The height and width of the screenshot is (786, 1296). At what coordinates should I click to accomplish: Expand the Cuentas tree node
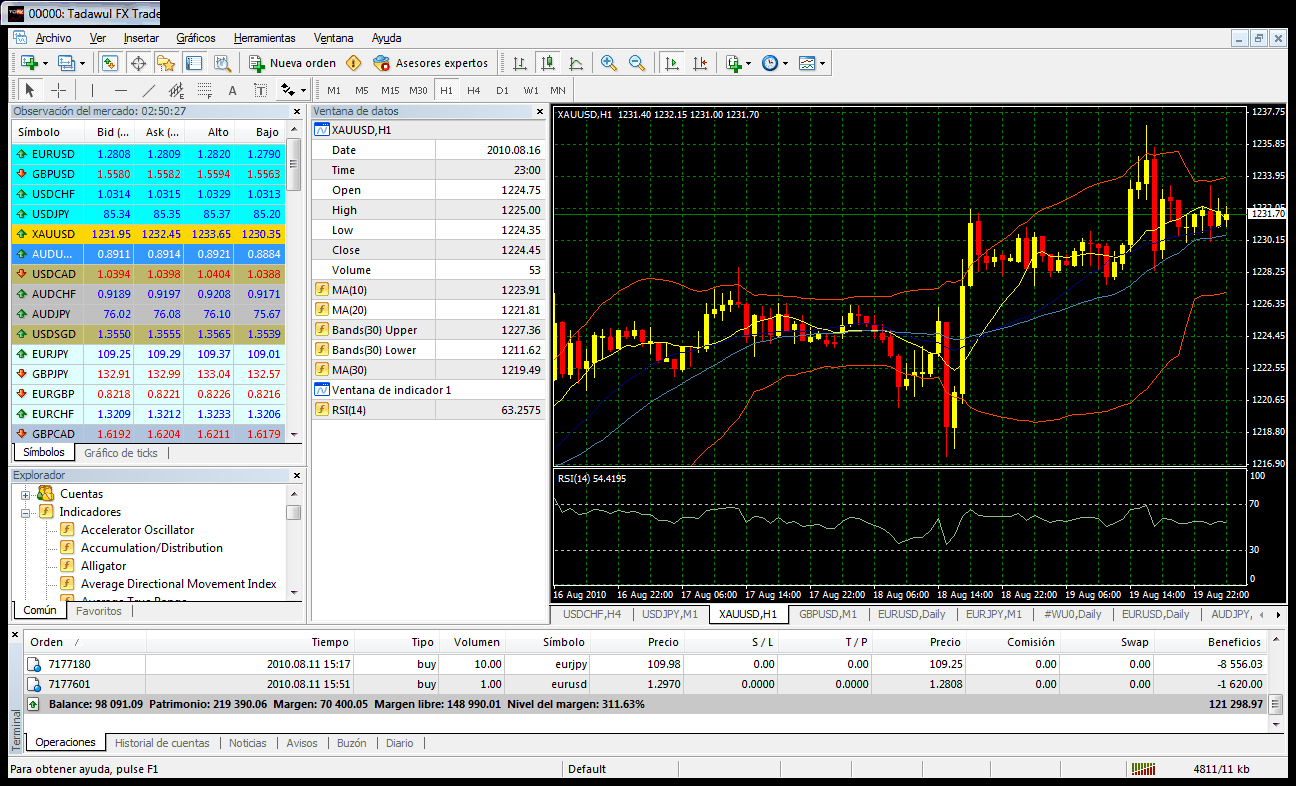click(25, 494)
